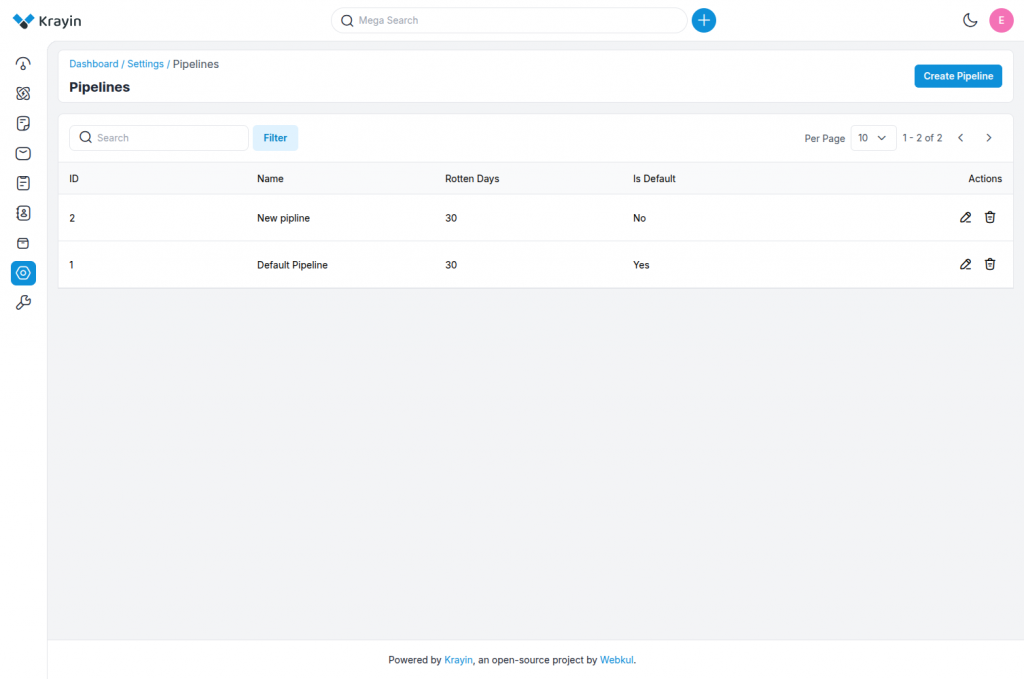Click the Name column header
Viewport: 1024px width, 679px height.
point(270,178)
